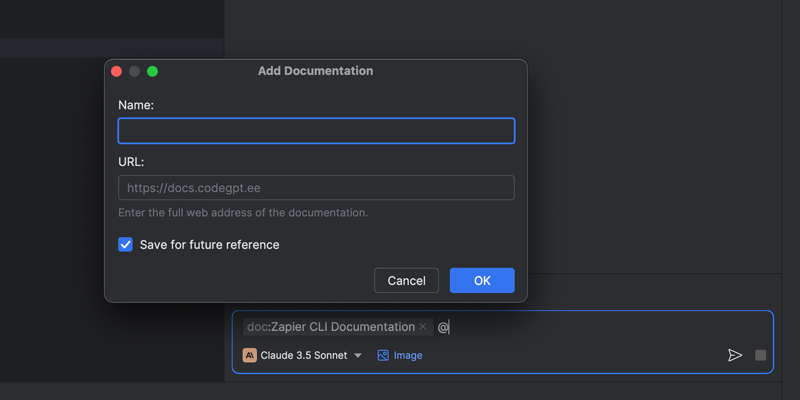
Task: Click the green zoom button on dialog
Action: (153, 71)
